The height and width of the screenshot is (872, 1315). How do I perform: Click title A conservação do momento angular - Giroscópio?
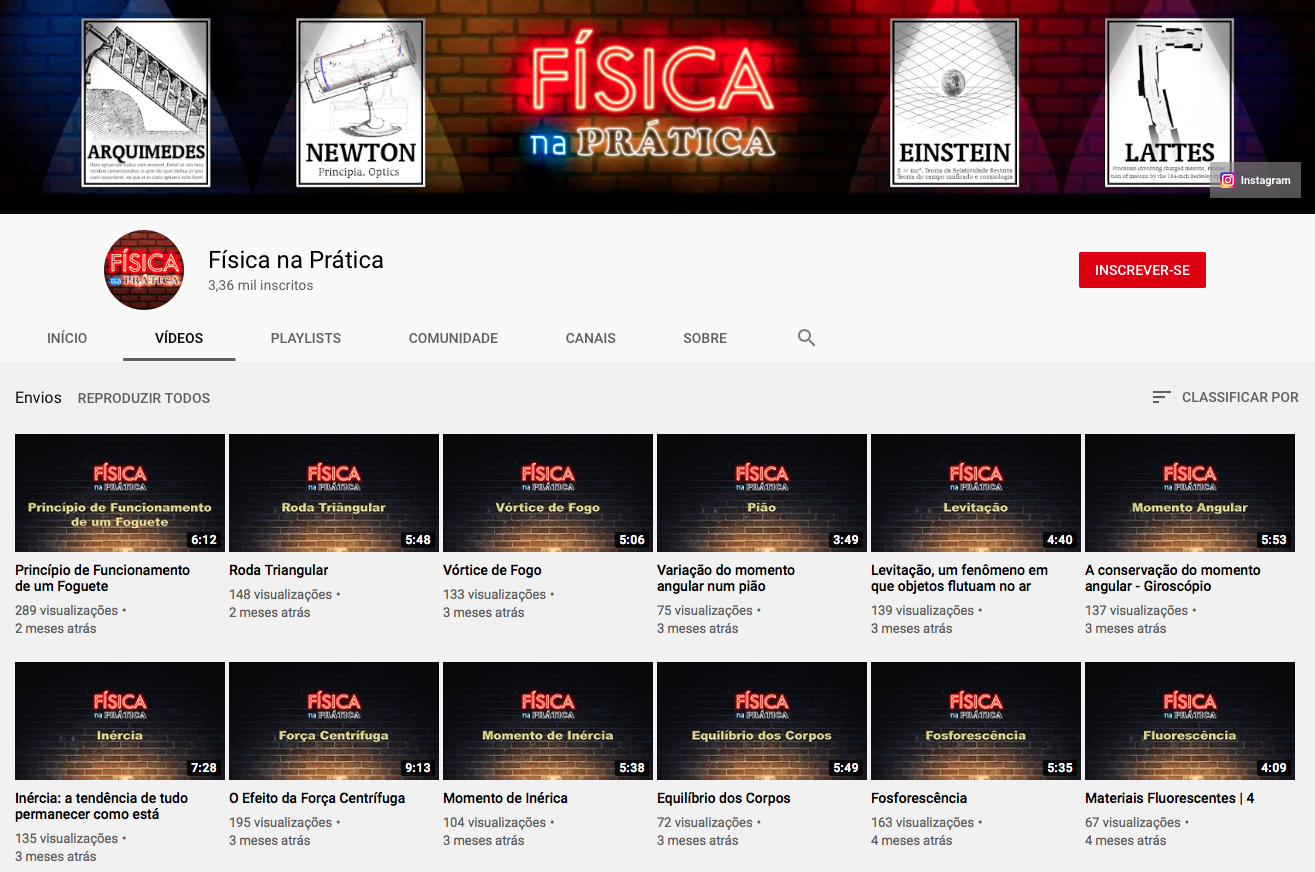[1172, 578]
